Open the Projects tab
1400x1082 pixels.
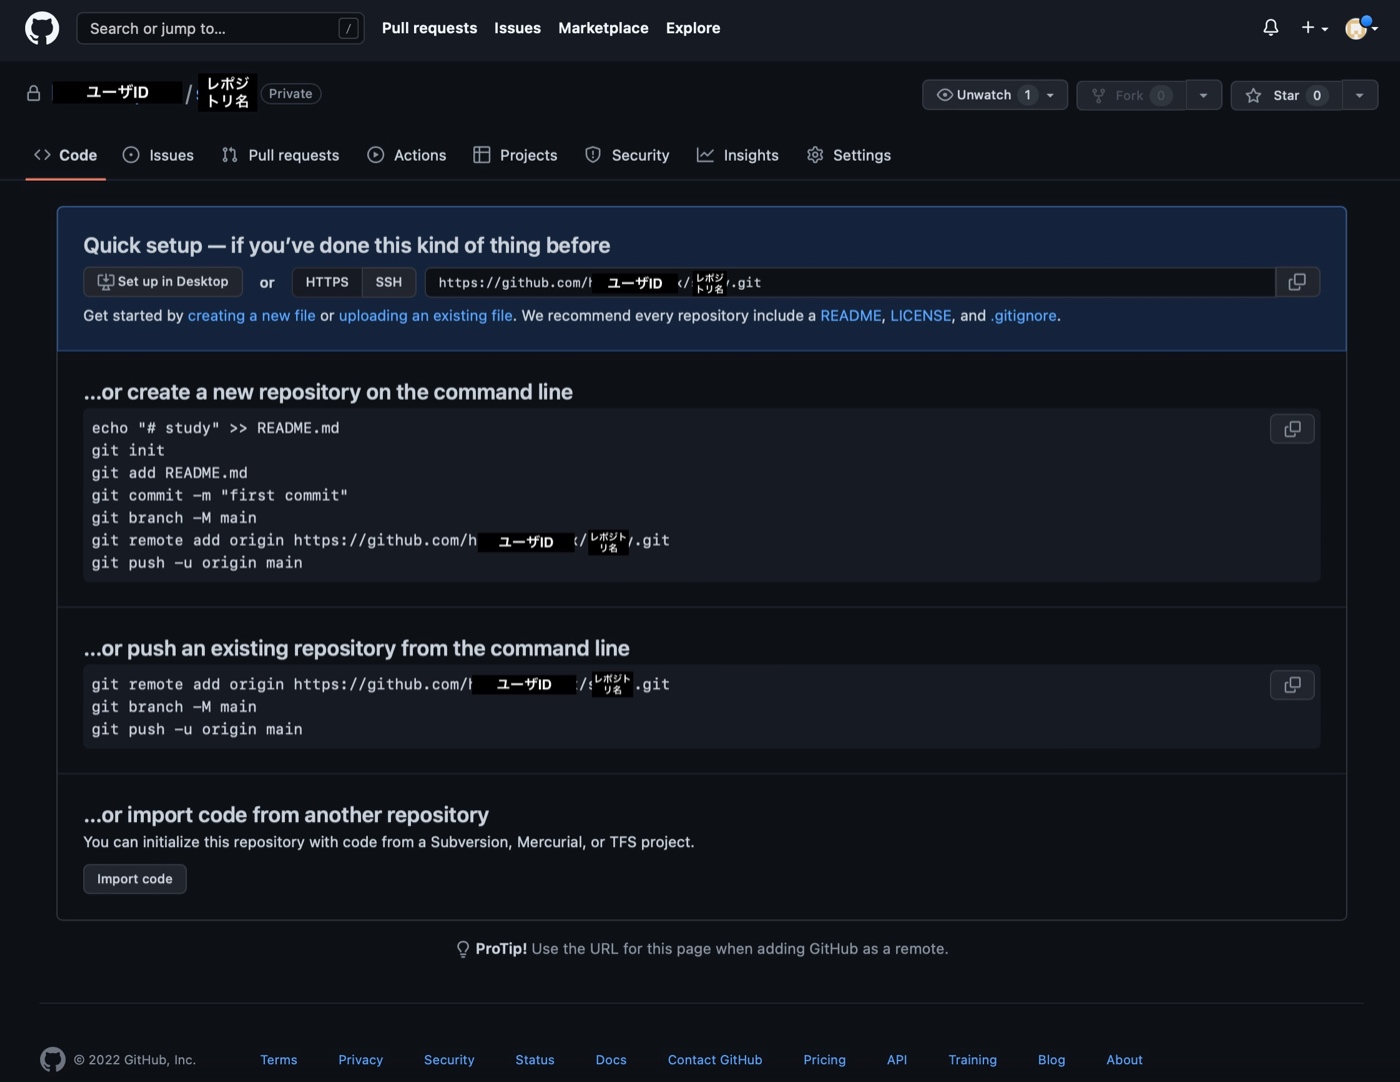(516, 155)
